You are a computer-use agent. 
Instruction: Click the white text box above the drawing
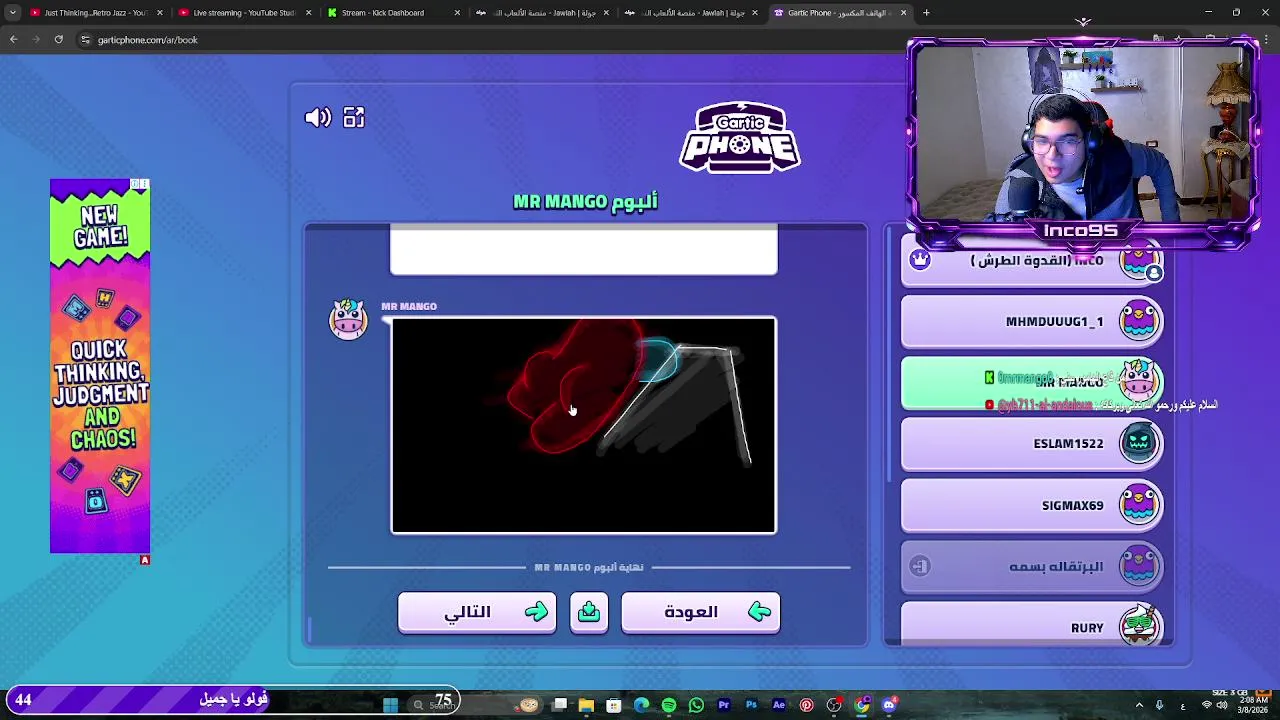pyautogui.click(x=583, y=250)
